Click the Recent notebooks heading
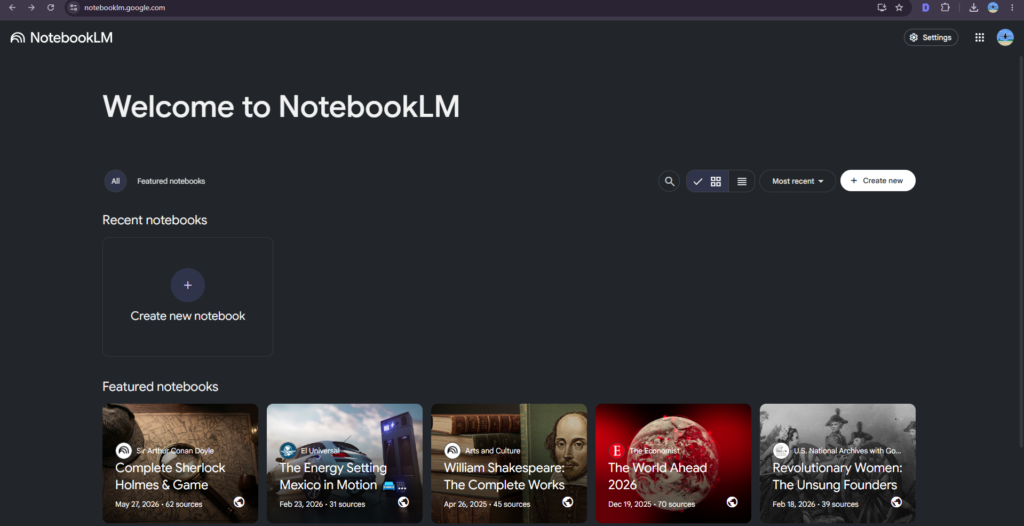This screenshot has width=1024, height=526. point(155,220)
